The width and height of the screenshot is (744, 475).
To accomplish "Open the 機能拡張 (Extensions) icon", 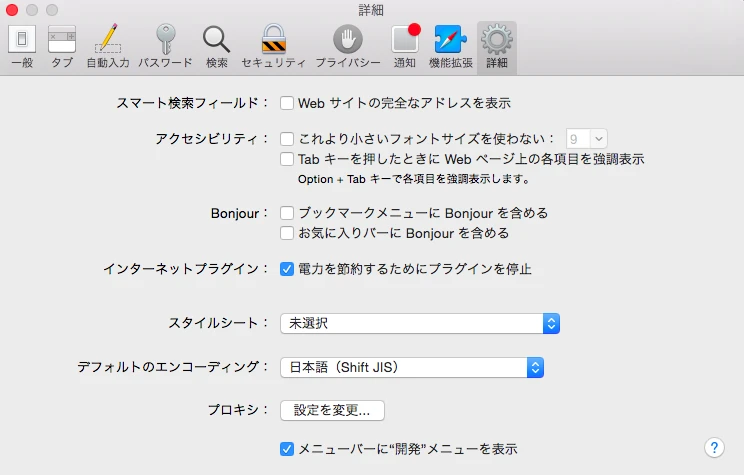I will [x=451, y=46].
